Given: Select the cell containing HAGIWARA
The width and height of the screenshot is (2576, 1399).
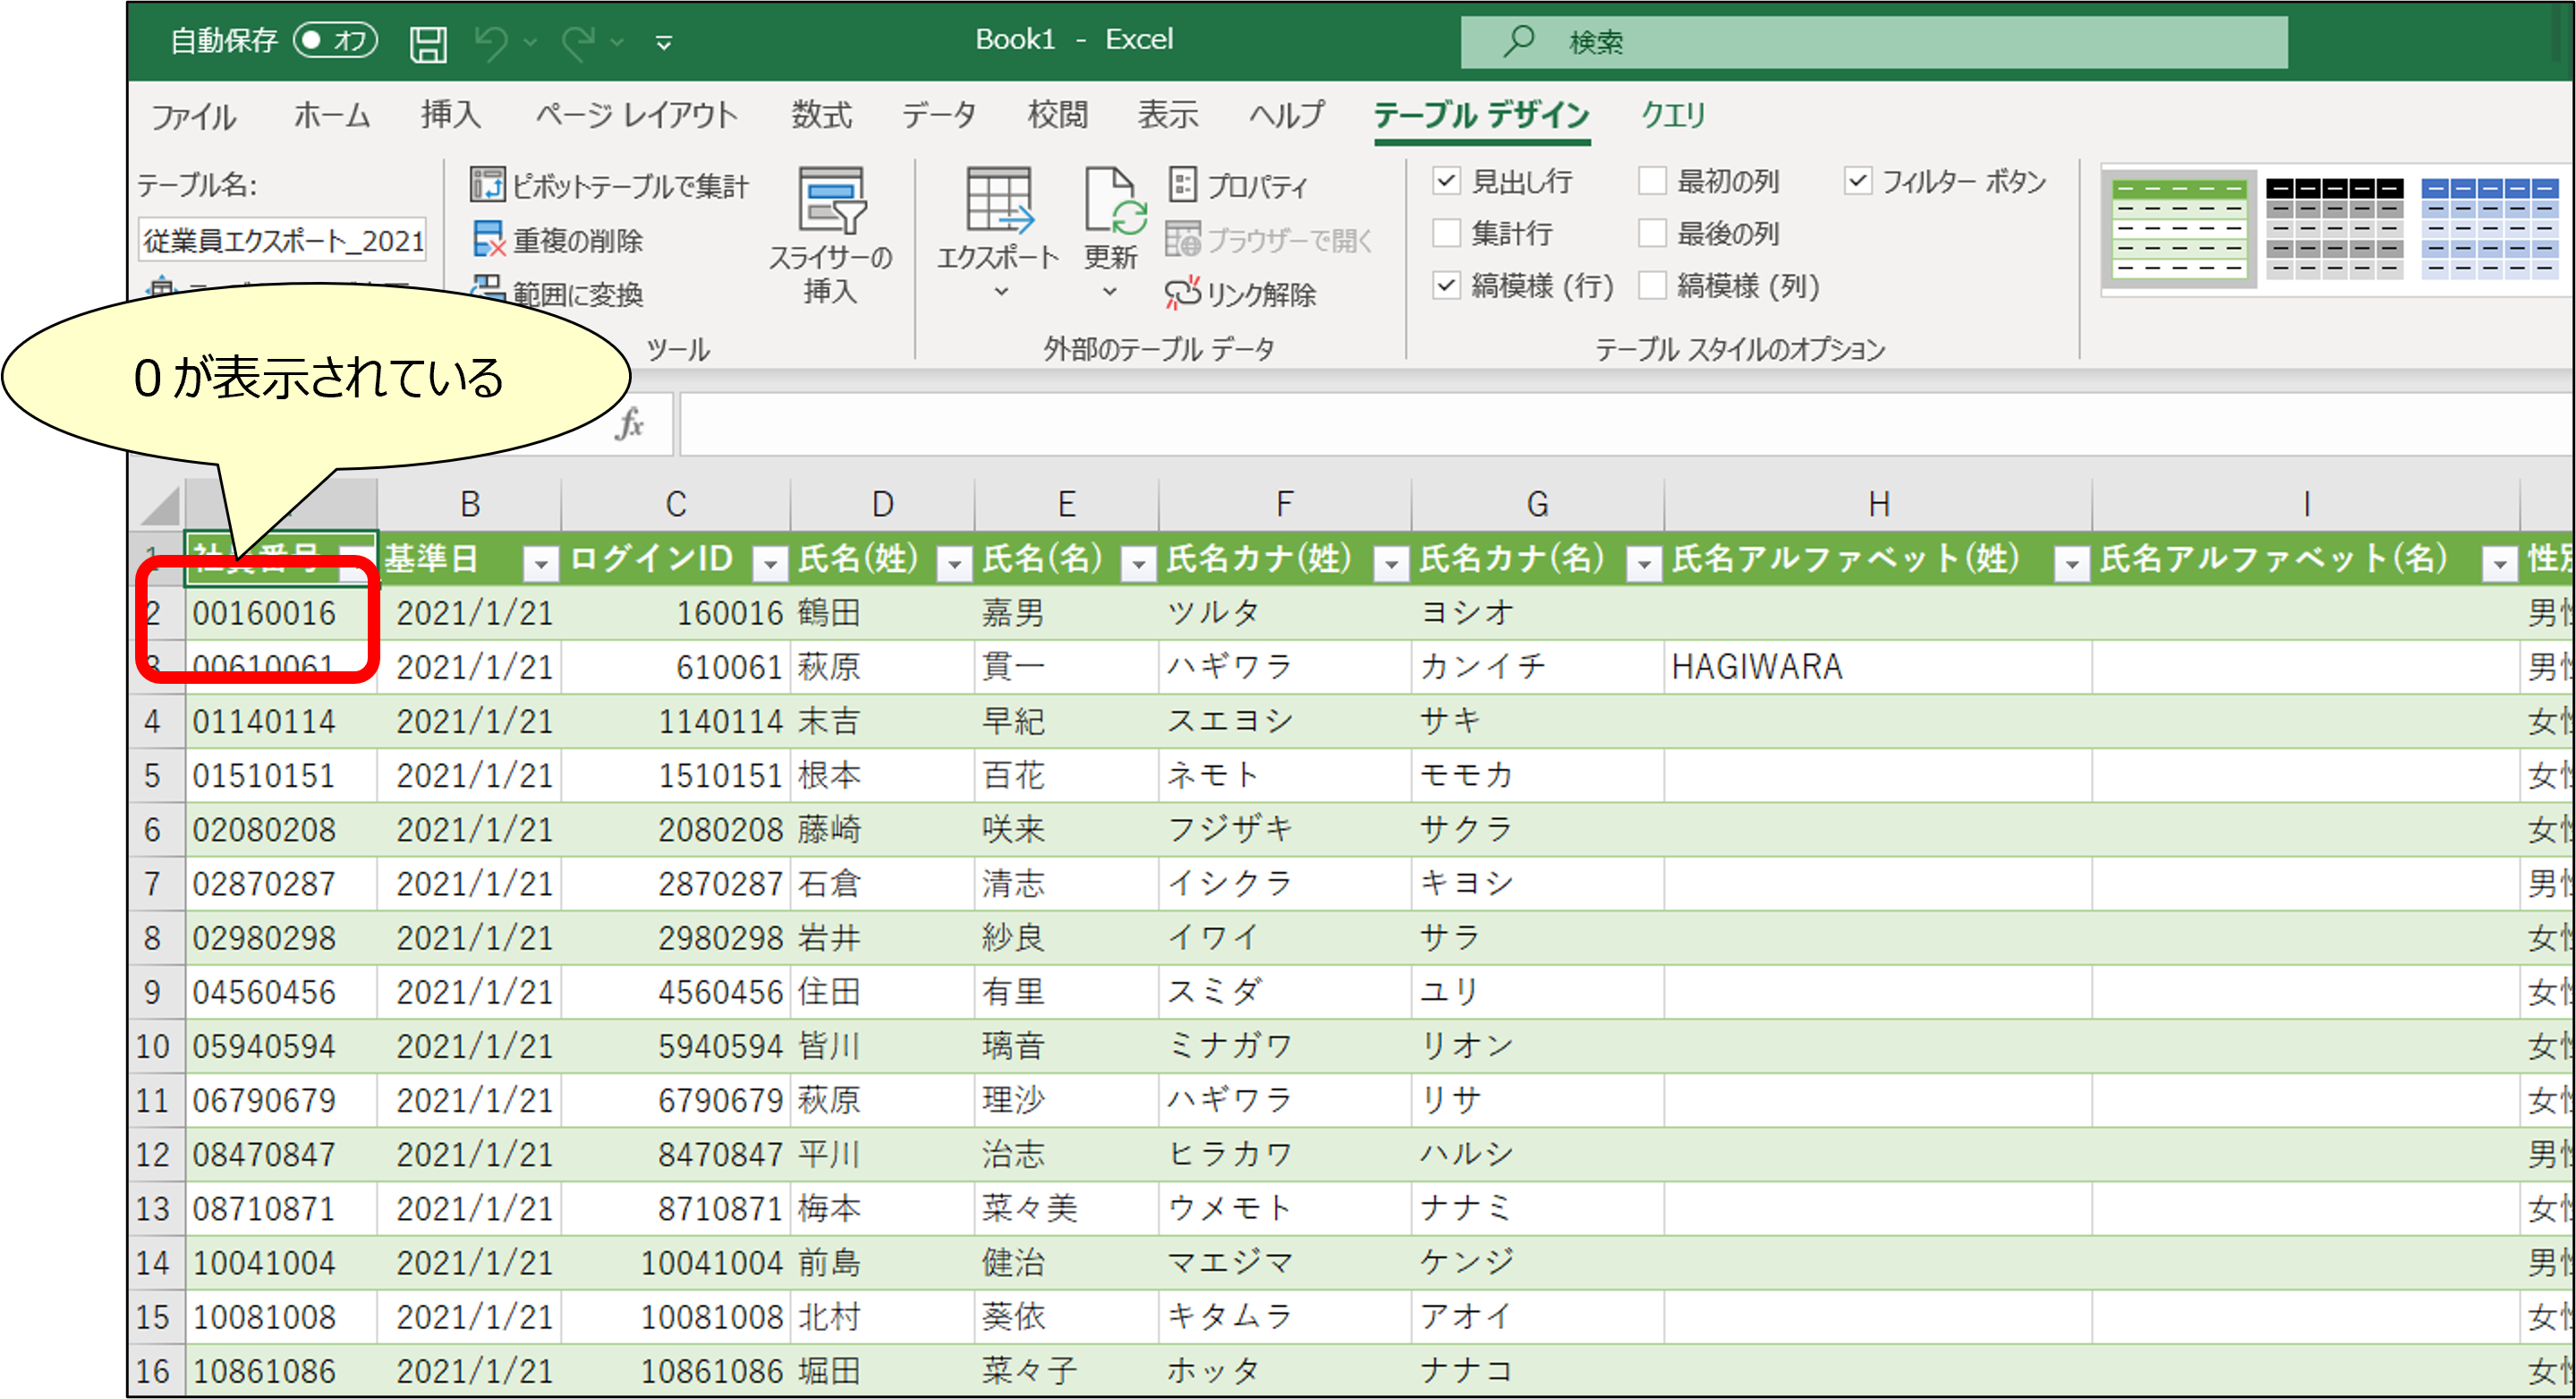Looking at the screenshot, I should click(x=1878, y=667).
